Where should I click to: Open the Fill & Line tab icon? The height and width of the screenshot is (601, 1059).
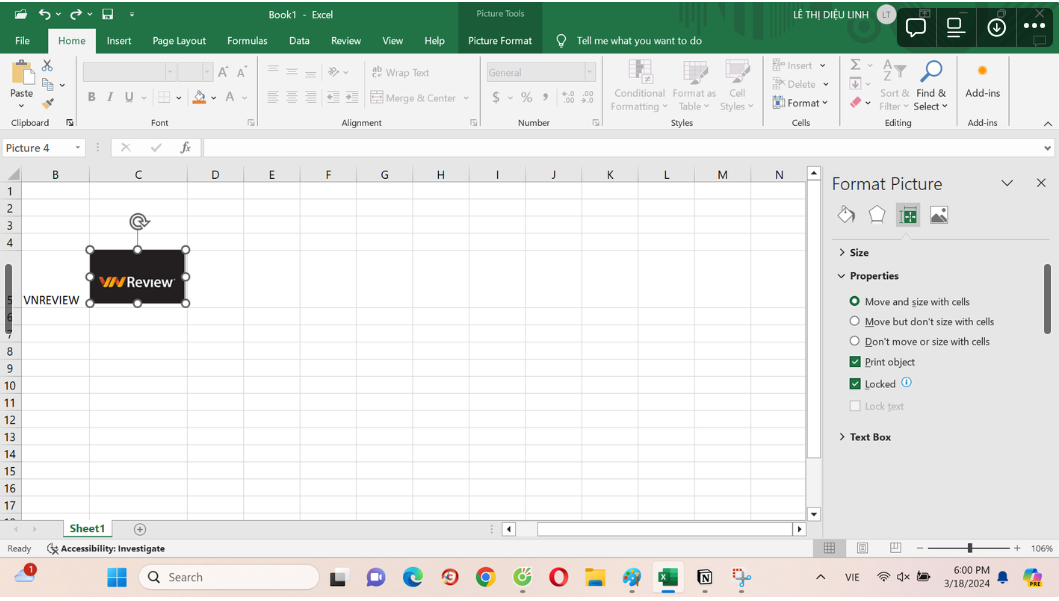coord(846,215)
